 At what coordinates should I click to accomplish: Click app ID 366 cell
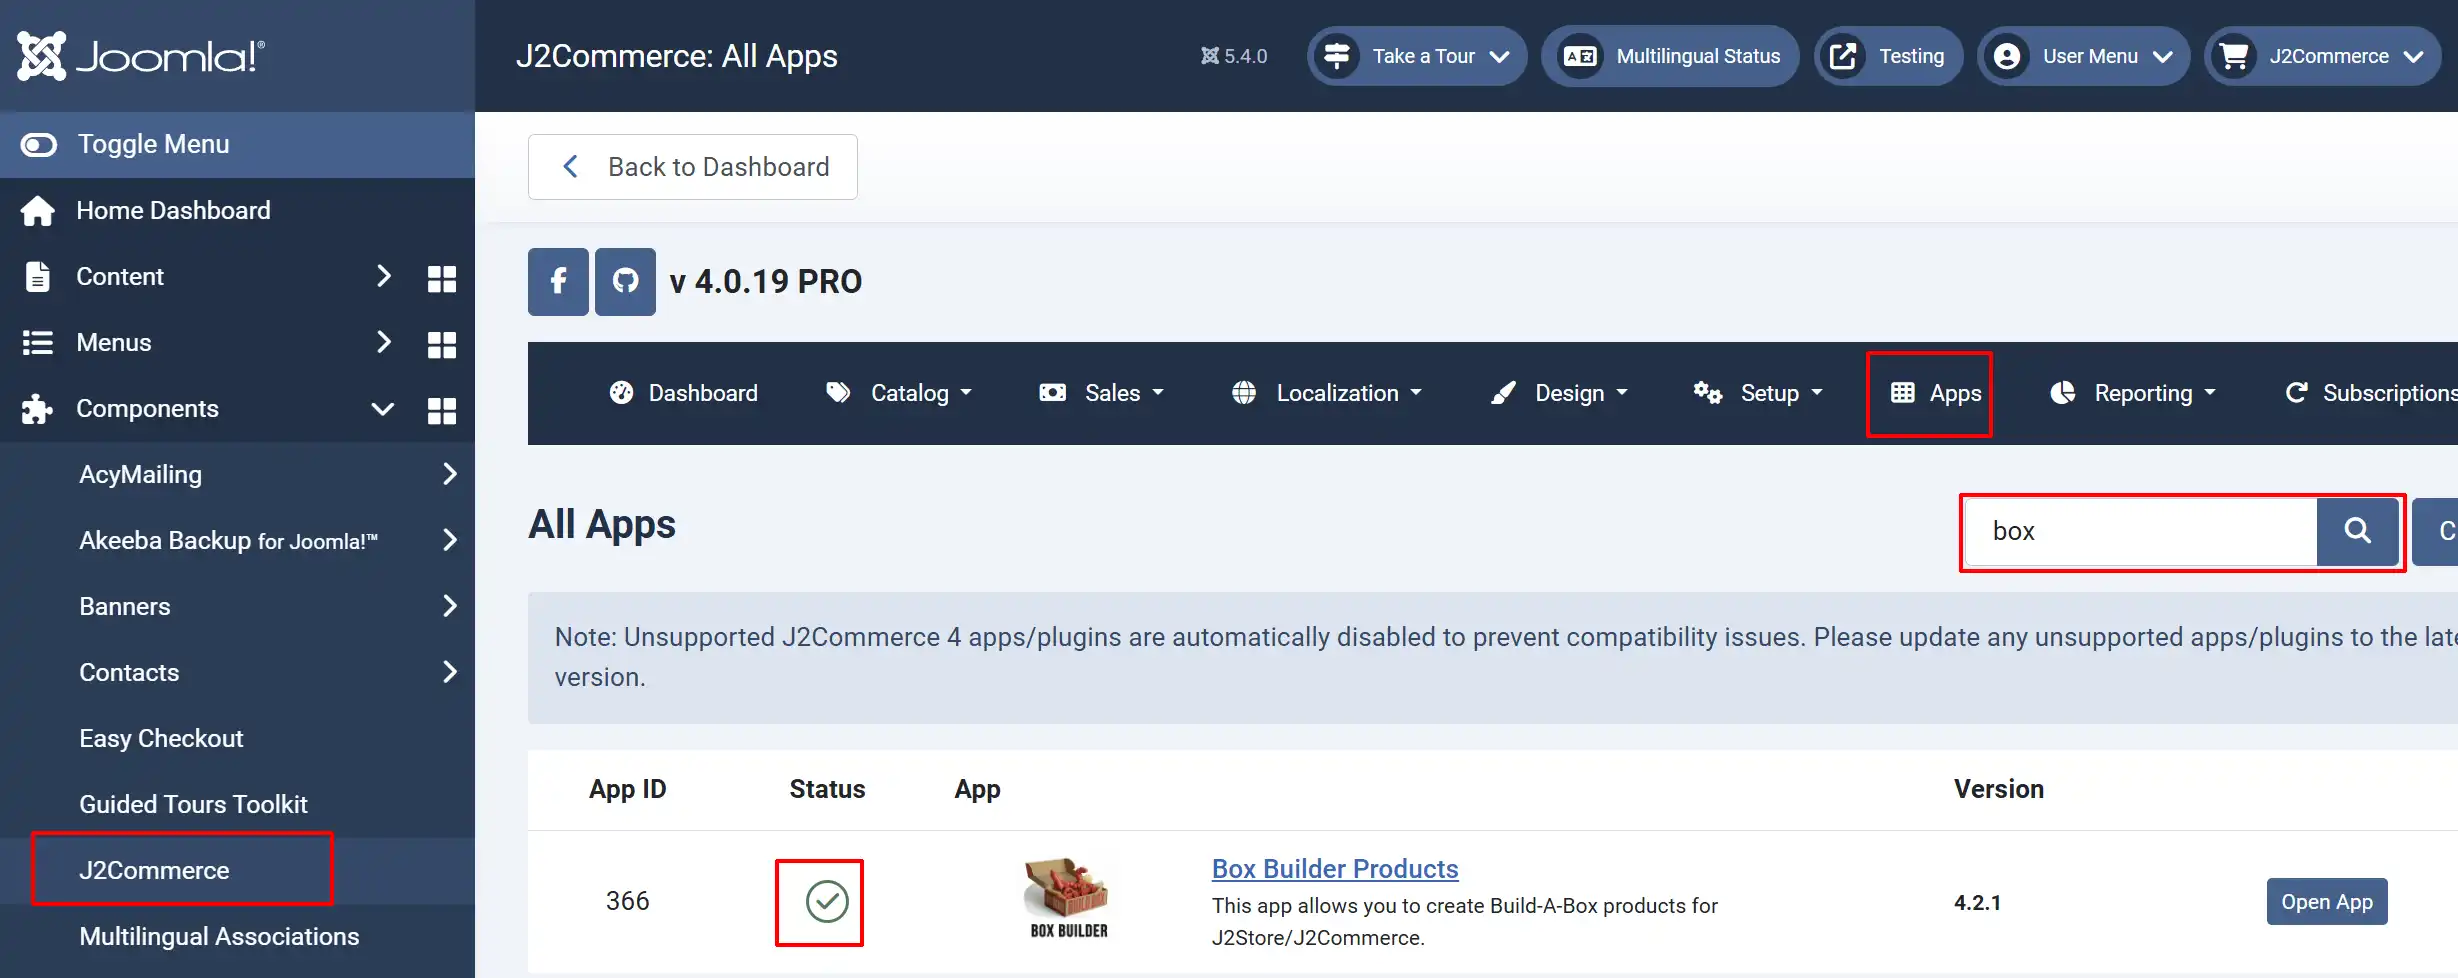pyautogui.click(x=627, y=902)
